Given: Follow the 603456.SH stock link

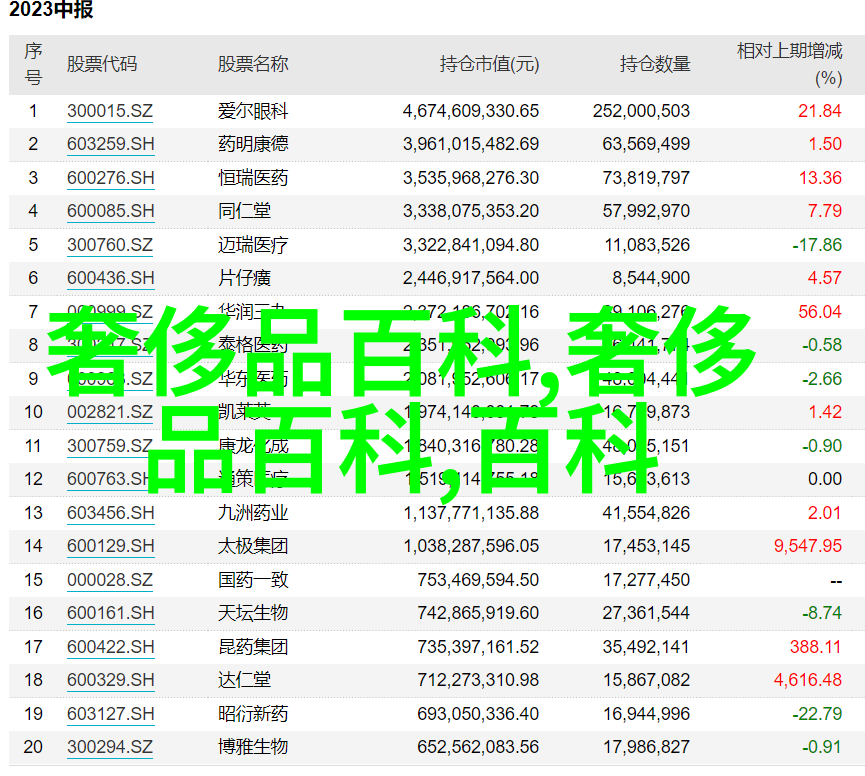Looking at the screenshot, I should 111,513.
